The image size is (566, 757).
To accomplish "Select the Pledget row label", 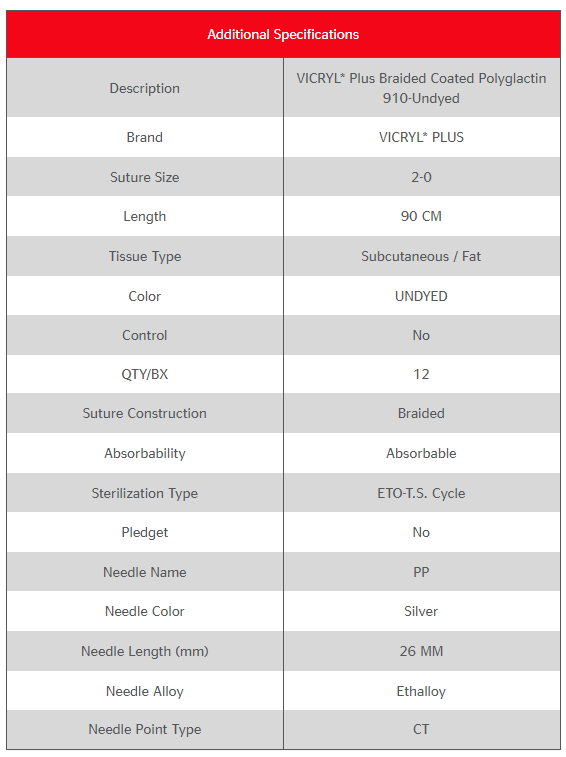I will click(144, 533).
